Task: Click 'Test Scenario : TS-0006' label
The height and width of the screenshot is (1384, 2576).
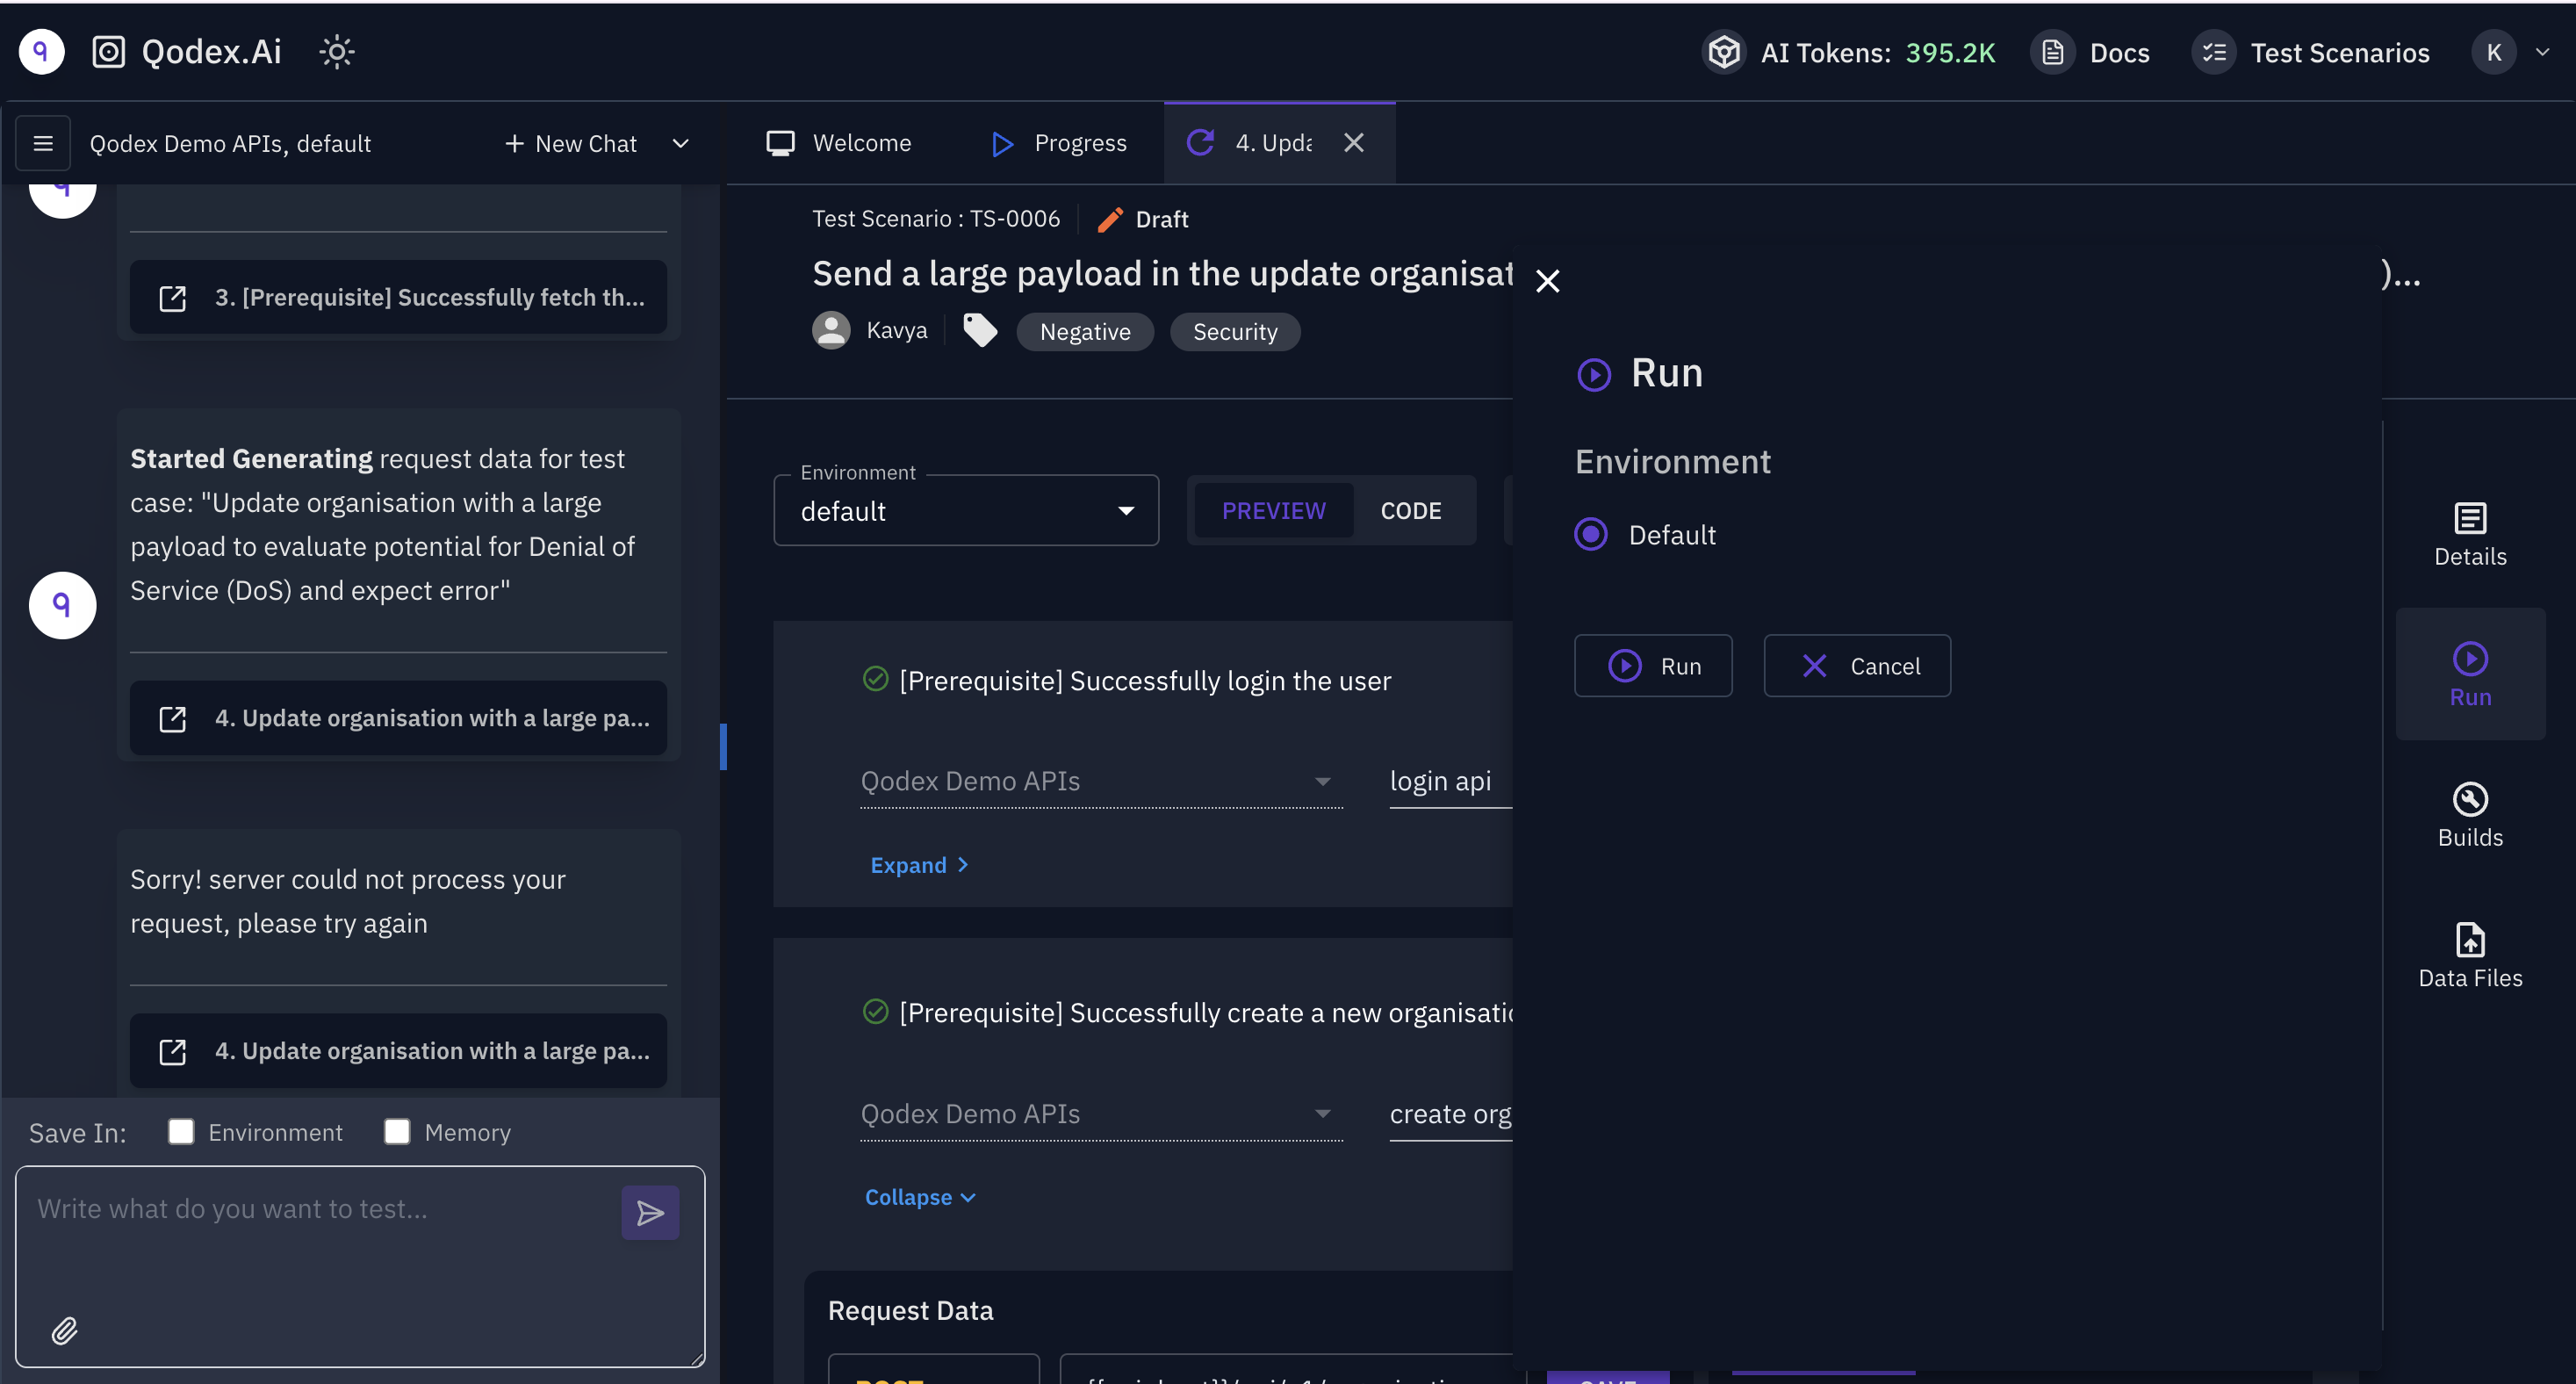Action: point(936,219)
